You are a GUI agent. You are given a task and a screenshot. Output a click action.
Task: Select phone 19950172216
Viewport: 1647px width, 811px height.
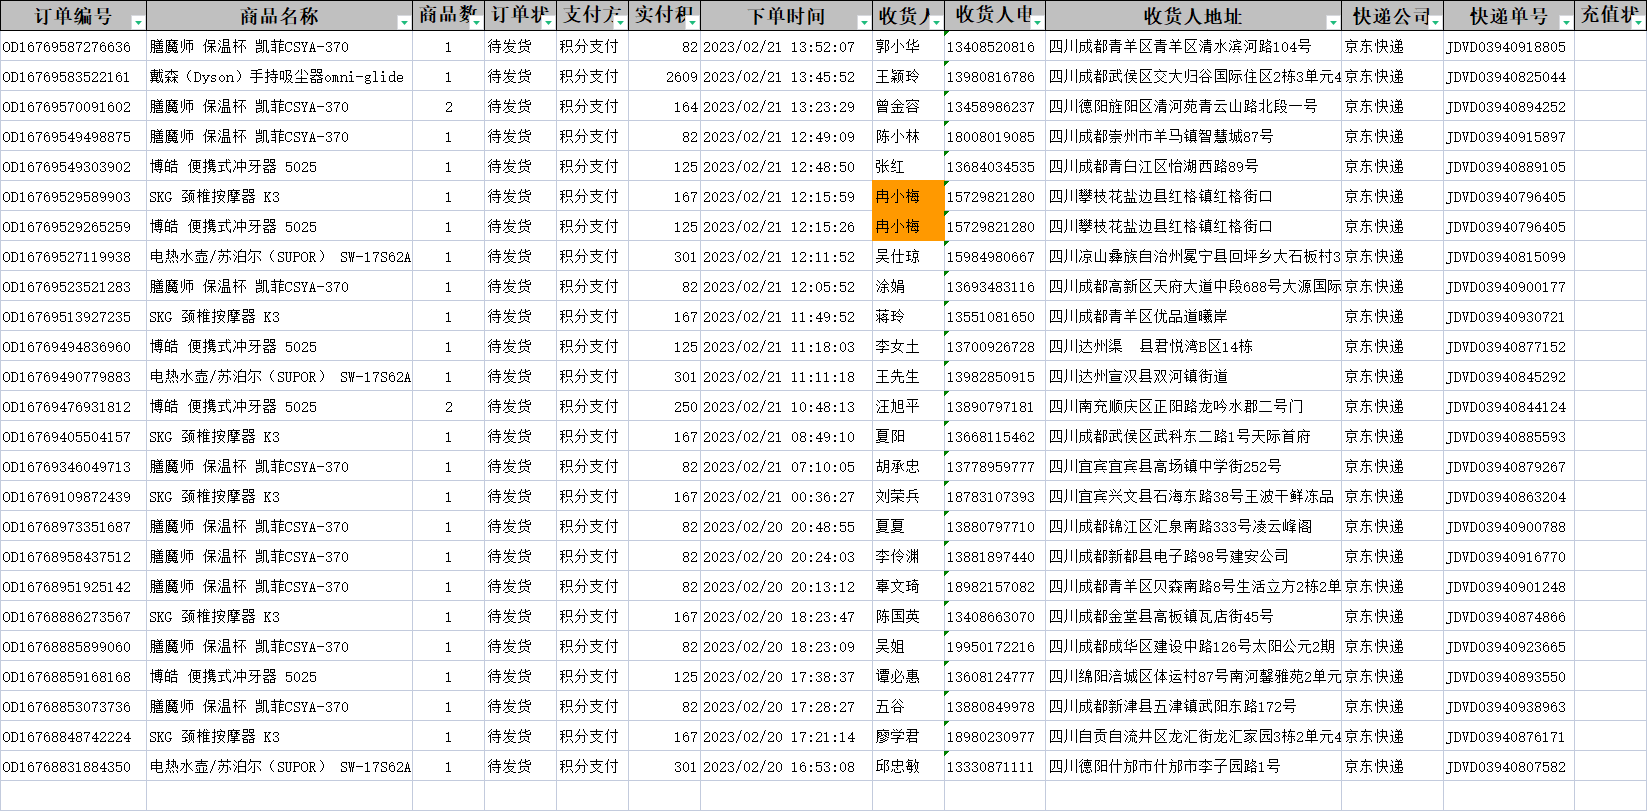click(995, 647)
